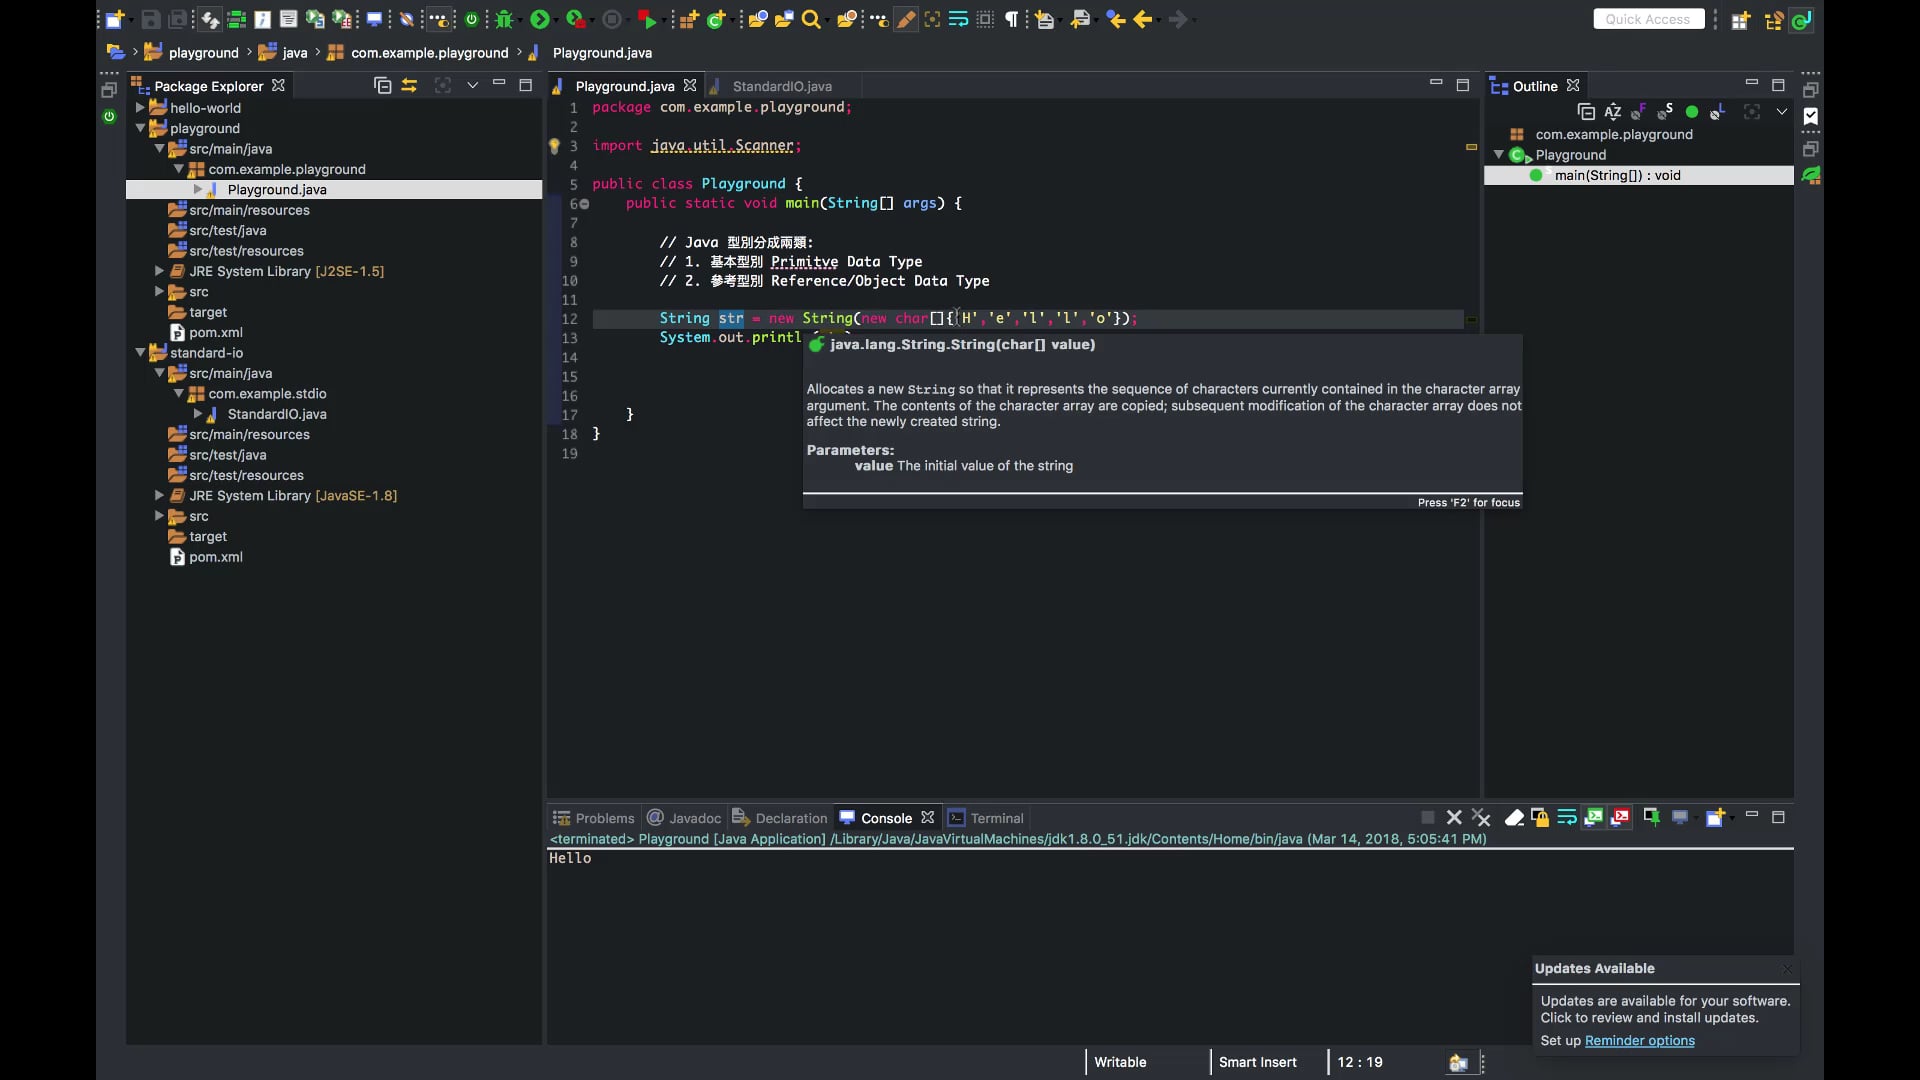Toggle Scroll Lock in the console
The height and width of the screenshot is (1080, 1920).
1540,817
